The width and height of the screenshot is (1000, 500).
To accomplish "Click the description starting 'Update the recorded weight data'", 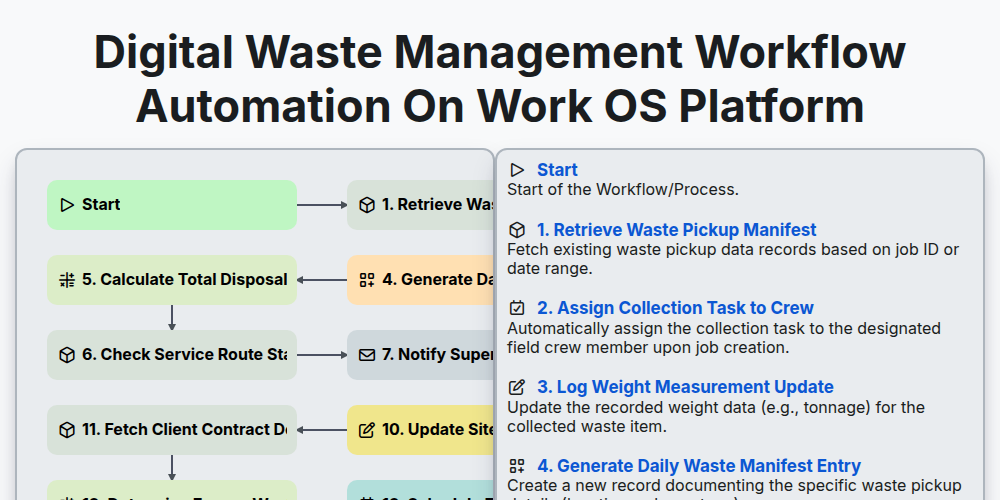I will (716, 417).
